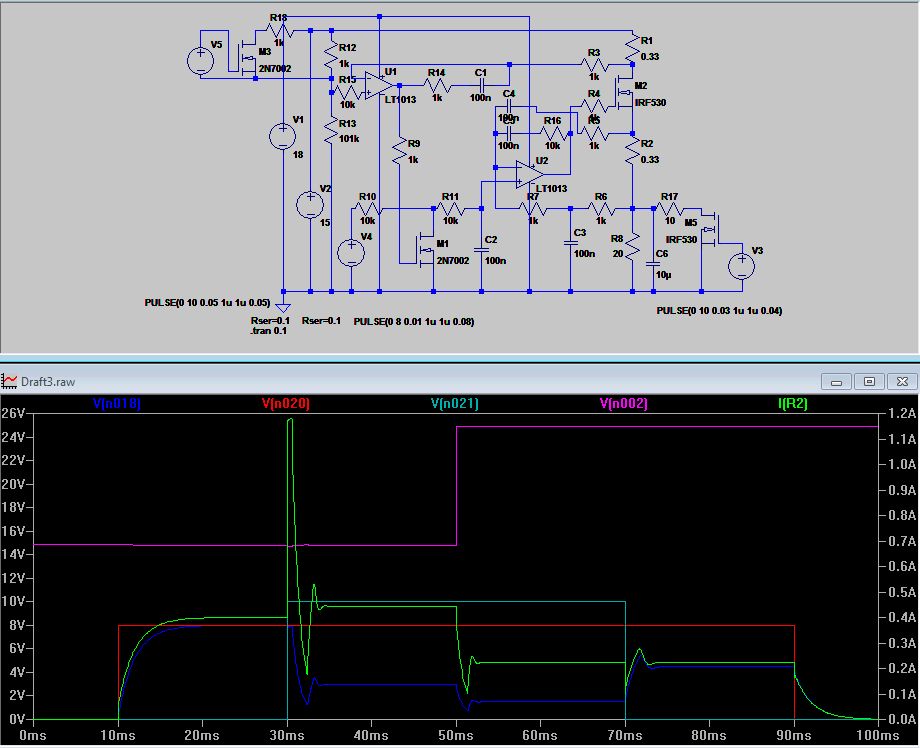This screenshot has height=748, width=920.
Task: Click the .tran 0.1 directive text
Action: tap(269, 330)
